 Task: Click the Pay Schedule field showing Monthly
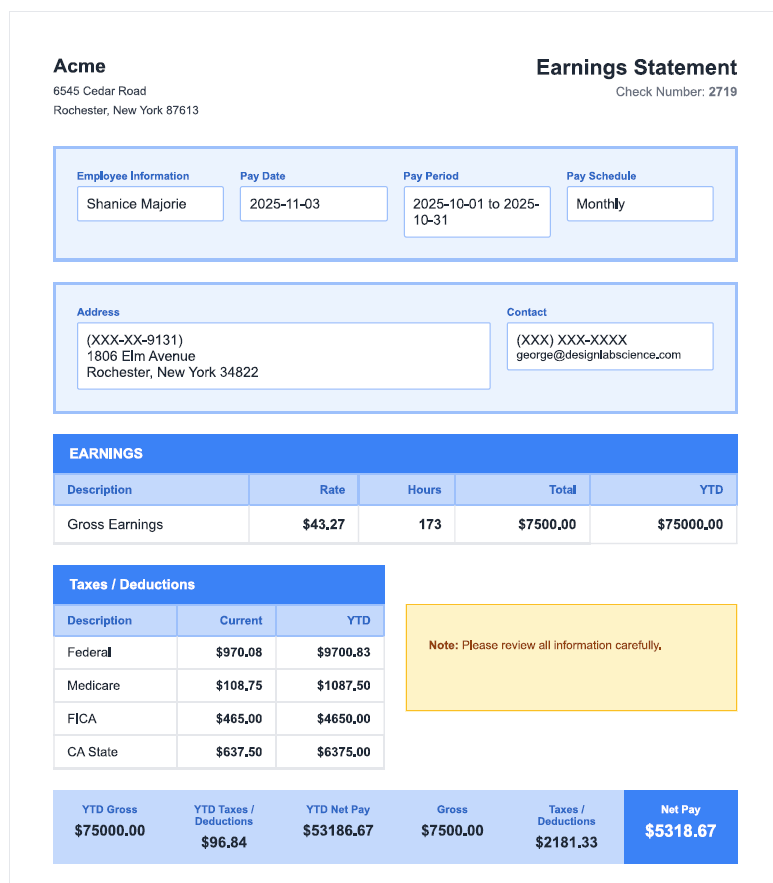[x=640, y=204]
